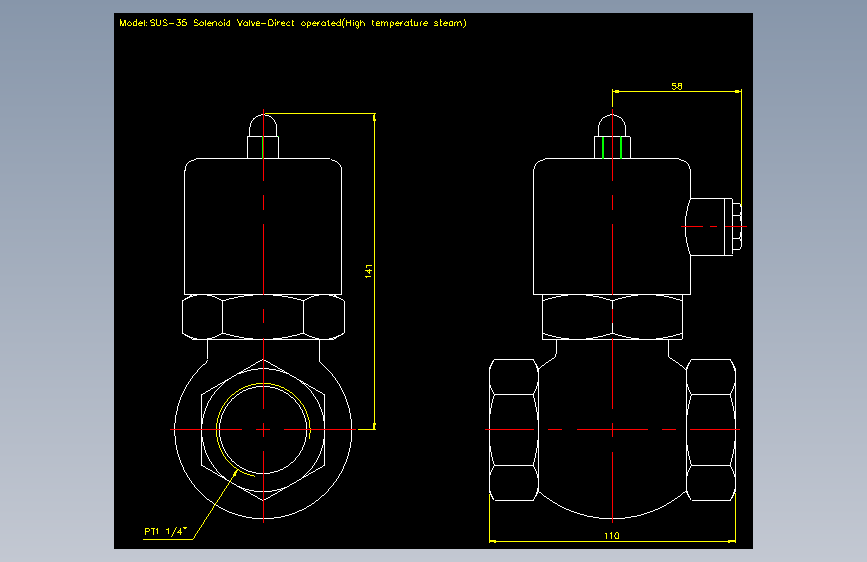Select the '110' length dimension value

coord(612,535)
